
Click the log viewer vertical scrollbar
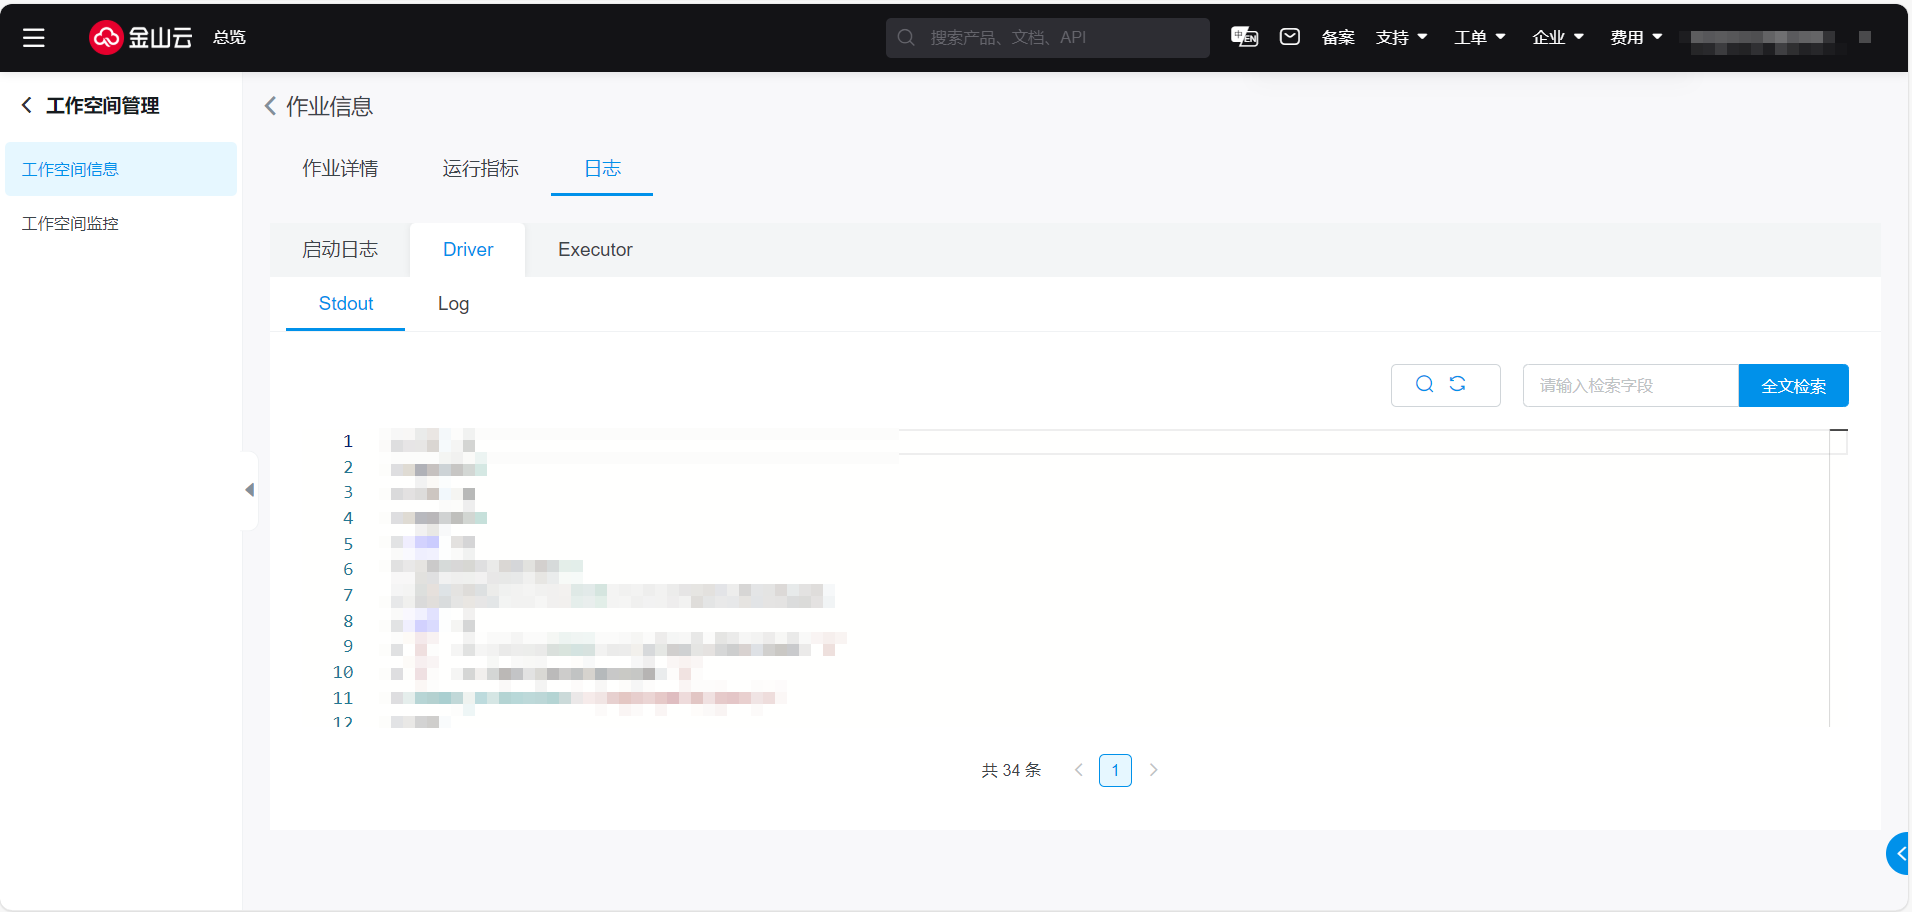pyautogui.click(x=1838, y=578)
